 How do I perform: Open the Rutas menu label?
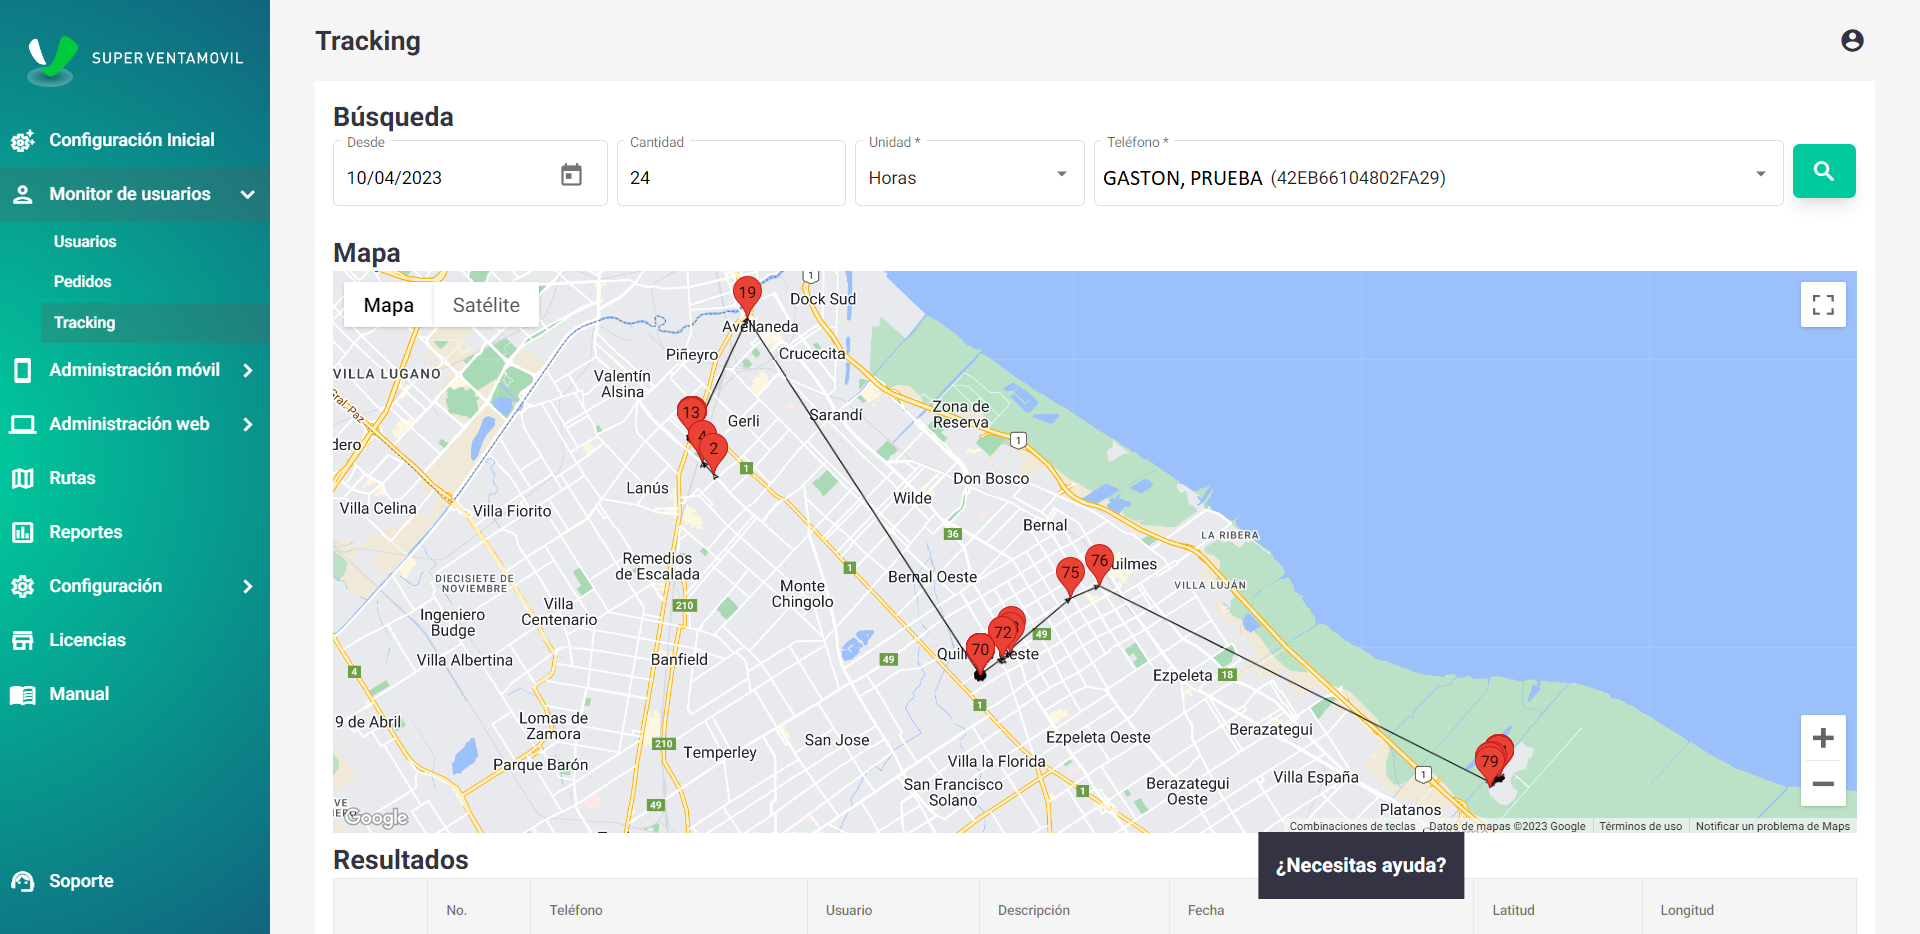pyautogui.click(x=72, y=478)
